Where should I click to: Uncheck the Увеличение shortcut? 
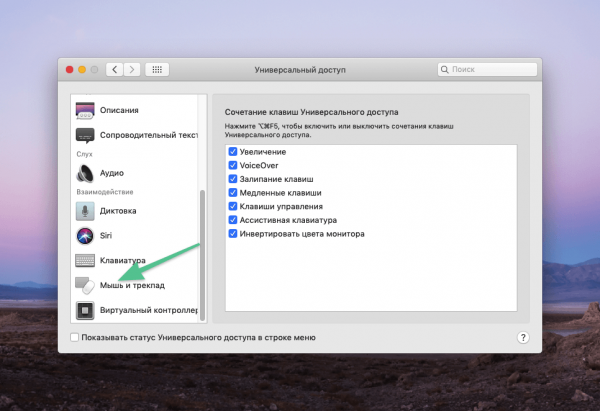(233, 152)
